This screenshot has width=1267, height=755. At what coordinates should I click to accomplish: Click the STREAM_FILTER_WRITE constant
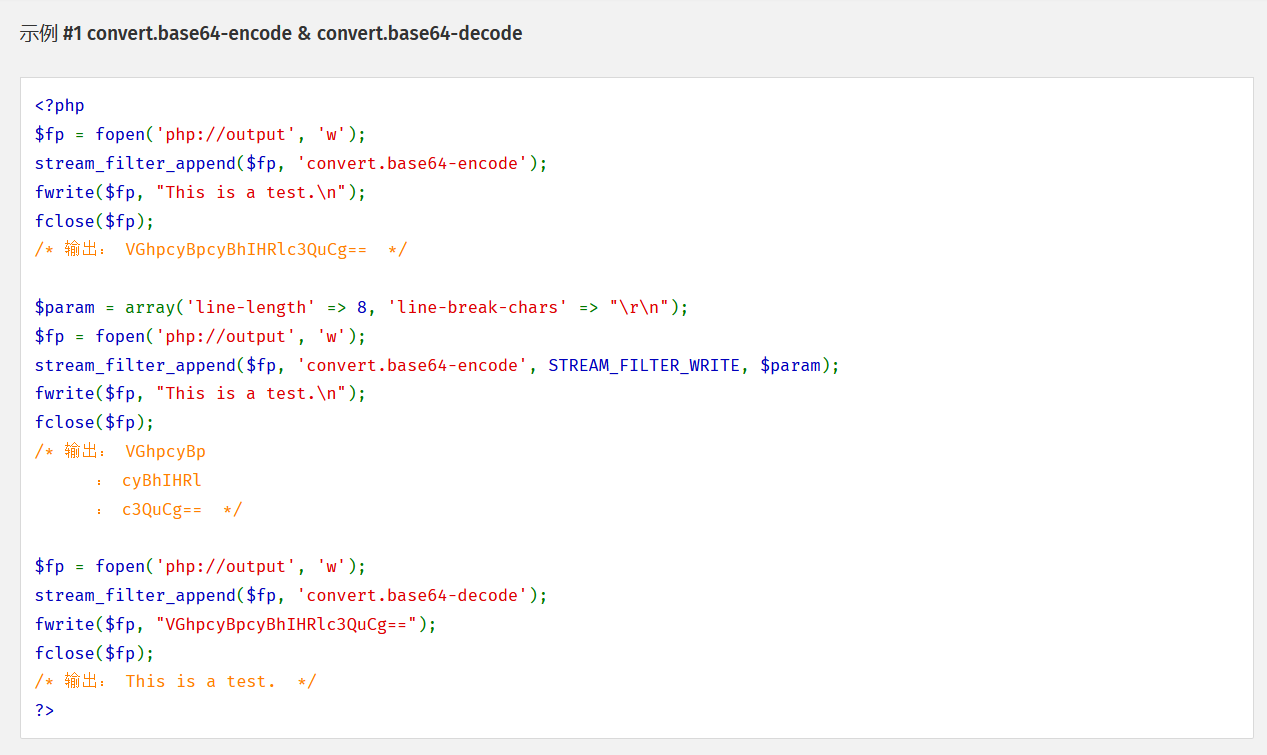pyautogui.click(x=645, y=365)
